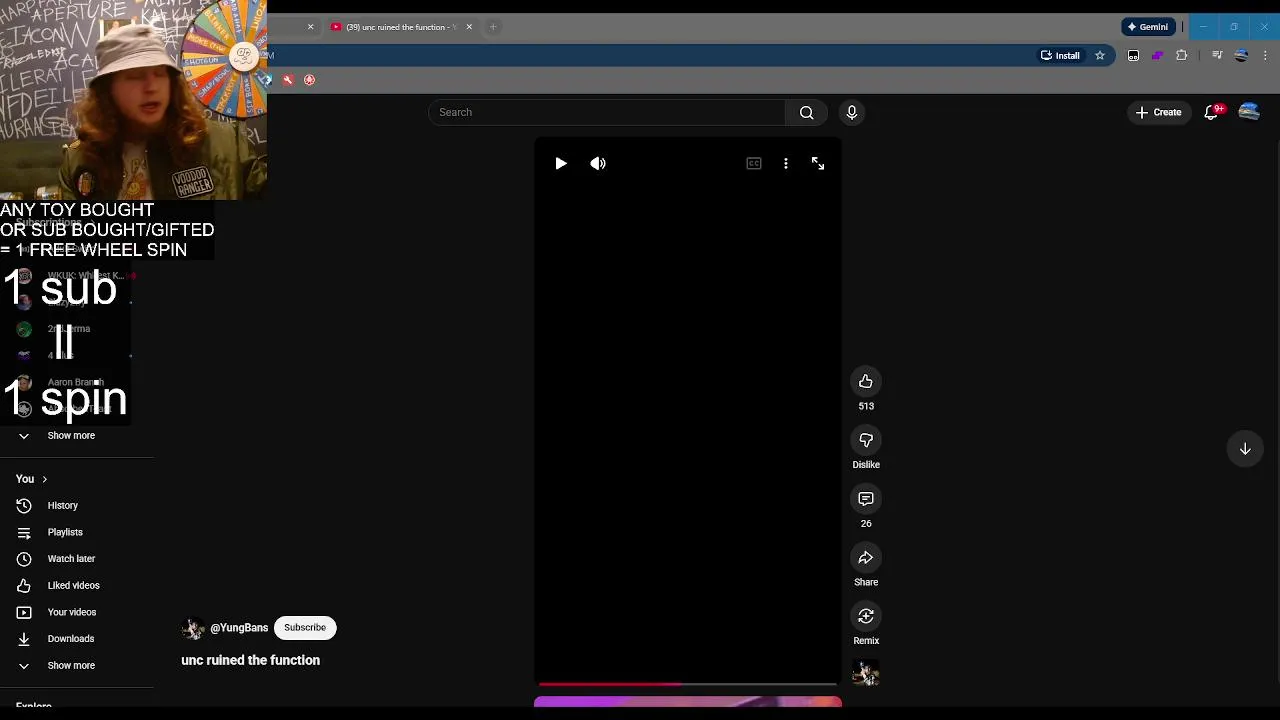Open the red wrench bookmark

coord(288,80)
